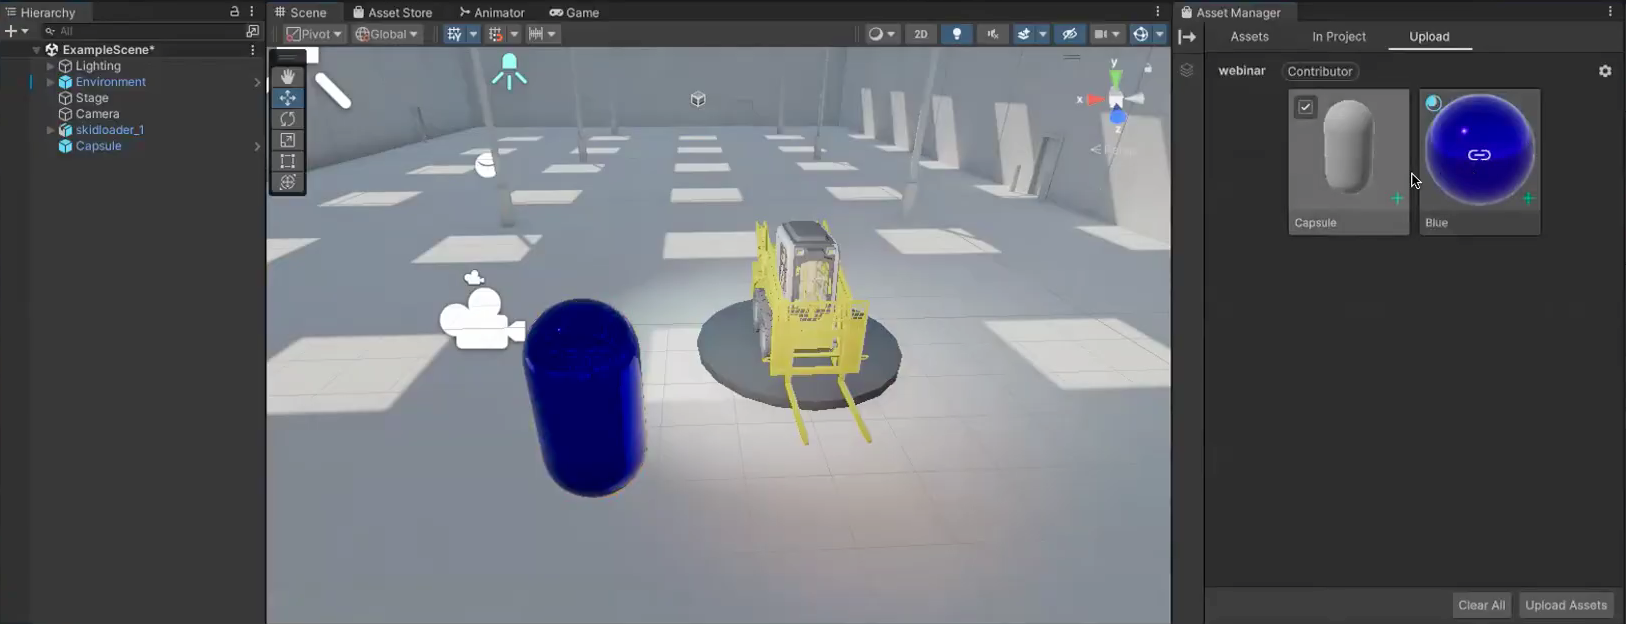The image size is (1626, 624).
Task: Open the Animator tab
Action: point(492,12)
